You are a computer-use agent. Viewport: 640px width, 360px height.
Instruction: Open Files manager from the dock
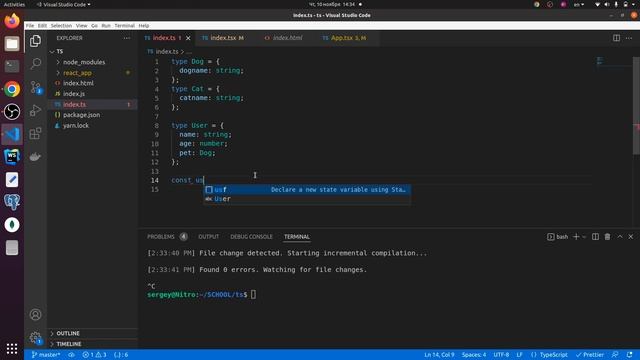(x=12, y=43)
